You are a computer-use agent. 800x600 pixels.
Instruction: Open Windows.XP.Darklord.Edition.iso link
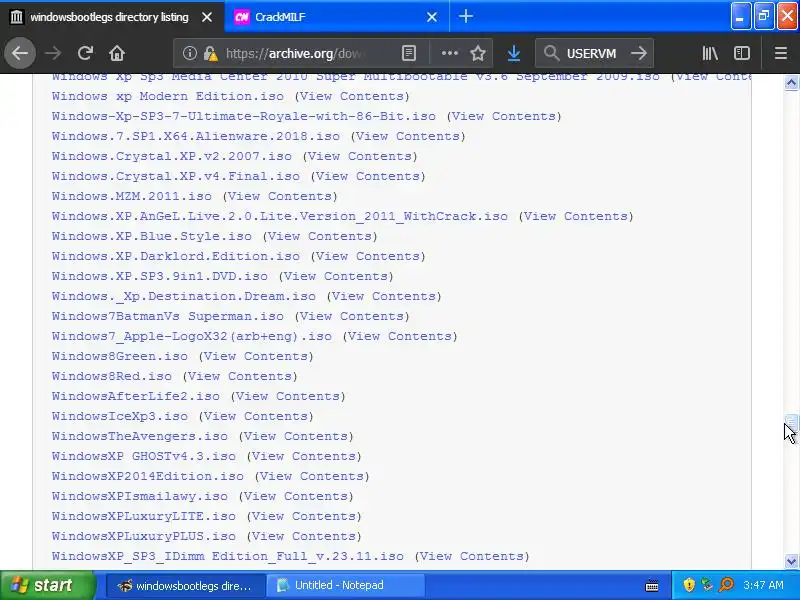(x=176, y=256)
